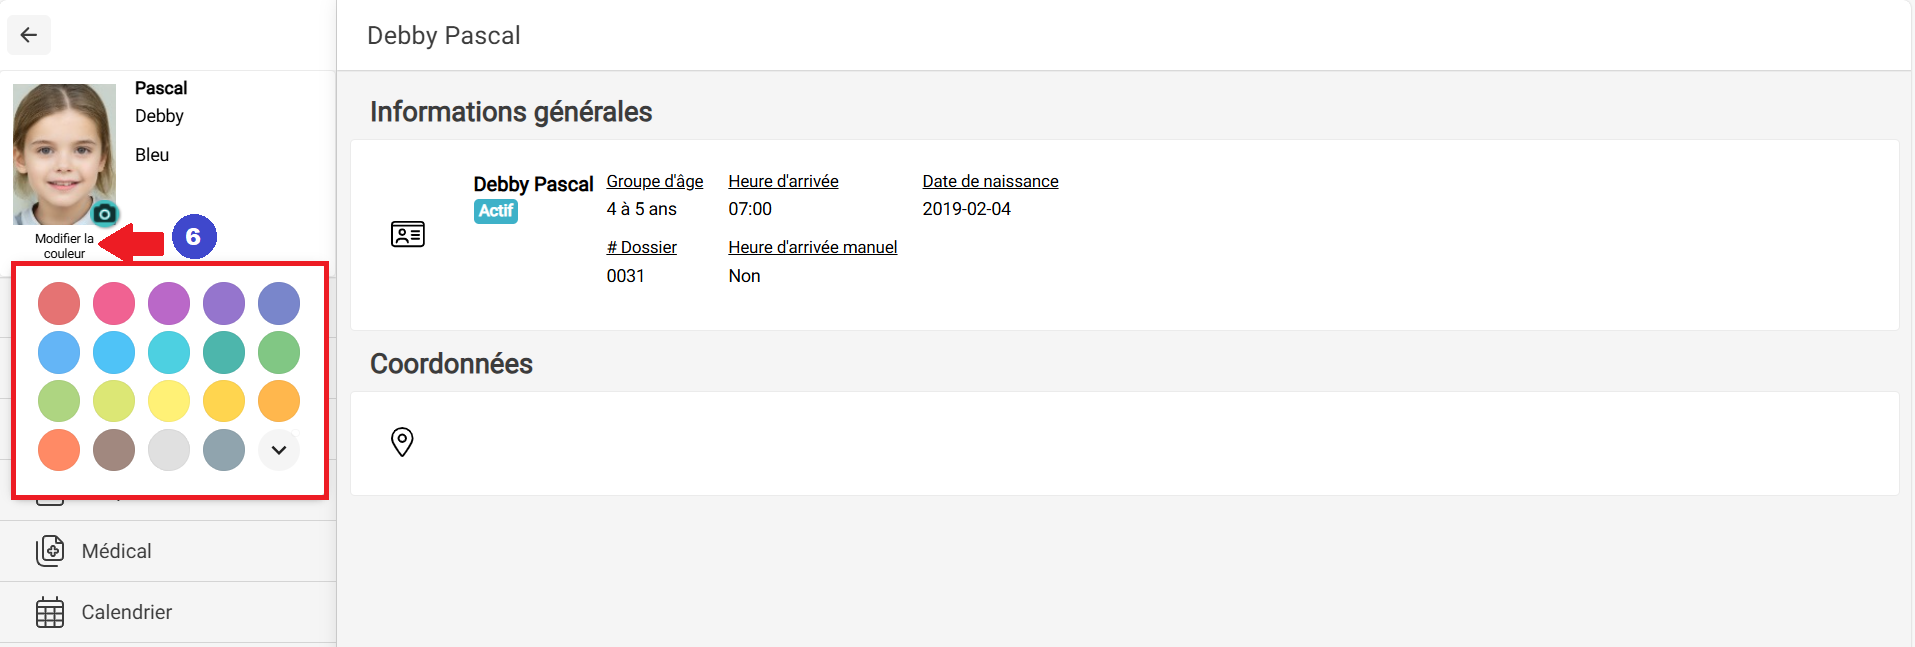Viewport: 1915px width, 647px height.
Task: Click the Groupe d'âge label
Action: (x=655, y=181)
